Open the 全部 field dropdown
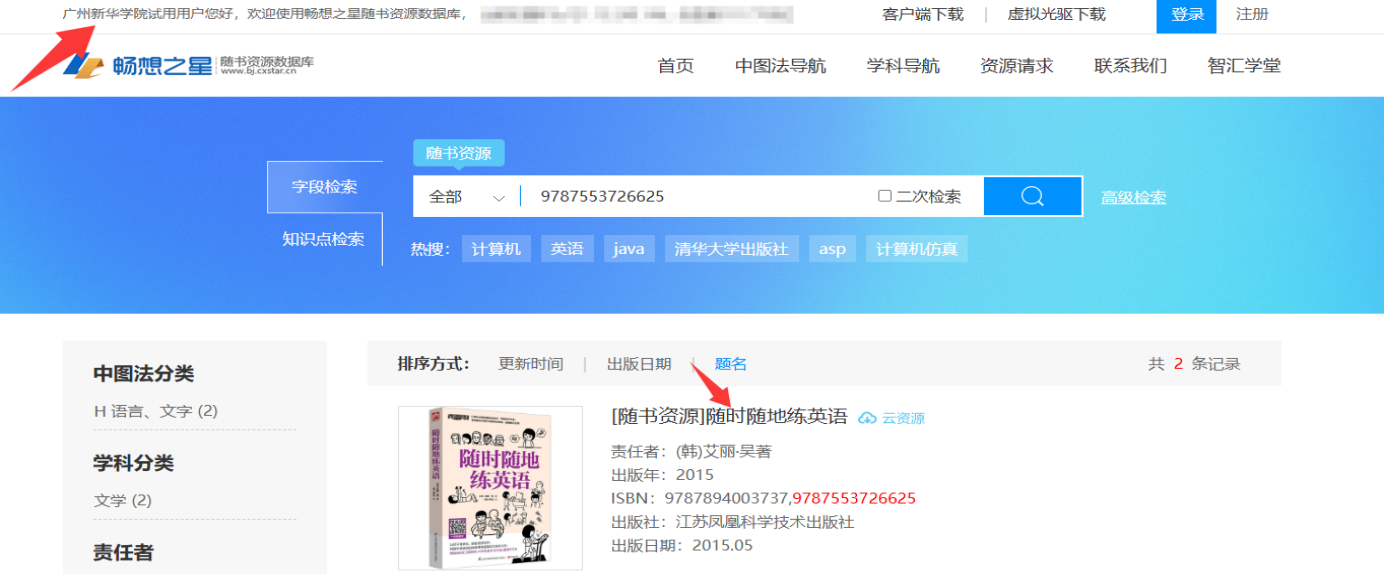 [x=467, y=197]
